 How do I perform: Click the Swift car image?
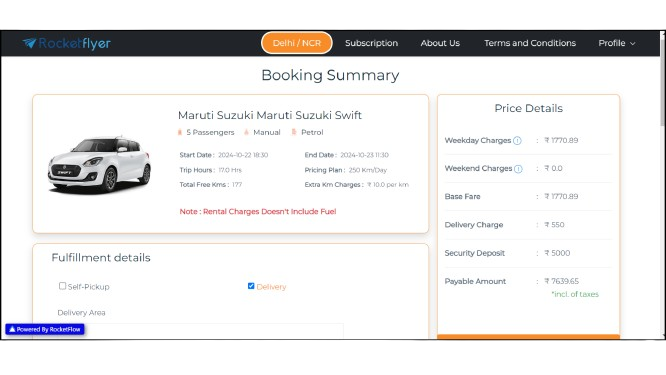(99, 165)
